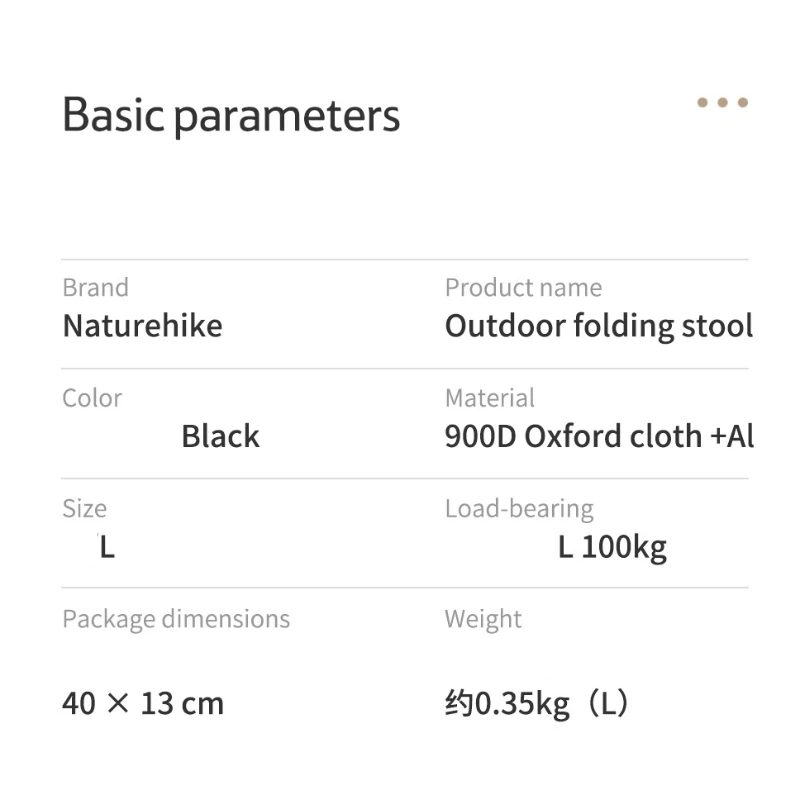
Task: Select the Product name label
Action: click(x=523, y=288)
